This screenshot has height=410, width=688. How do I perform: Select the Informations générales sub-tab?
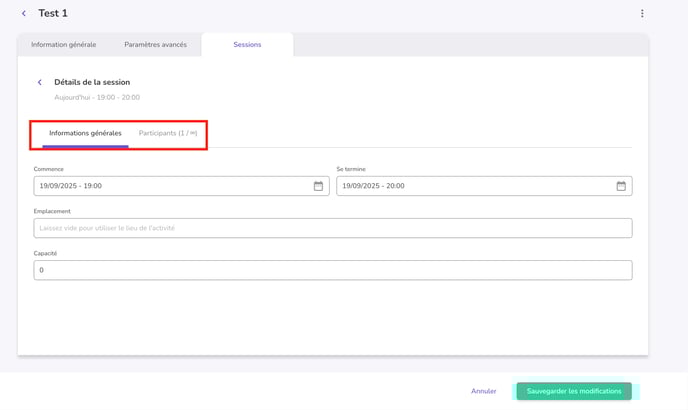[85, 133]
